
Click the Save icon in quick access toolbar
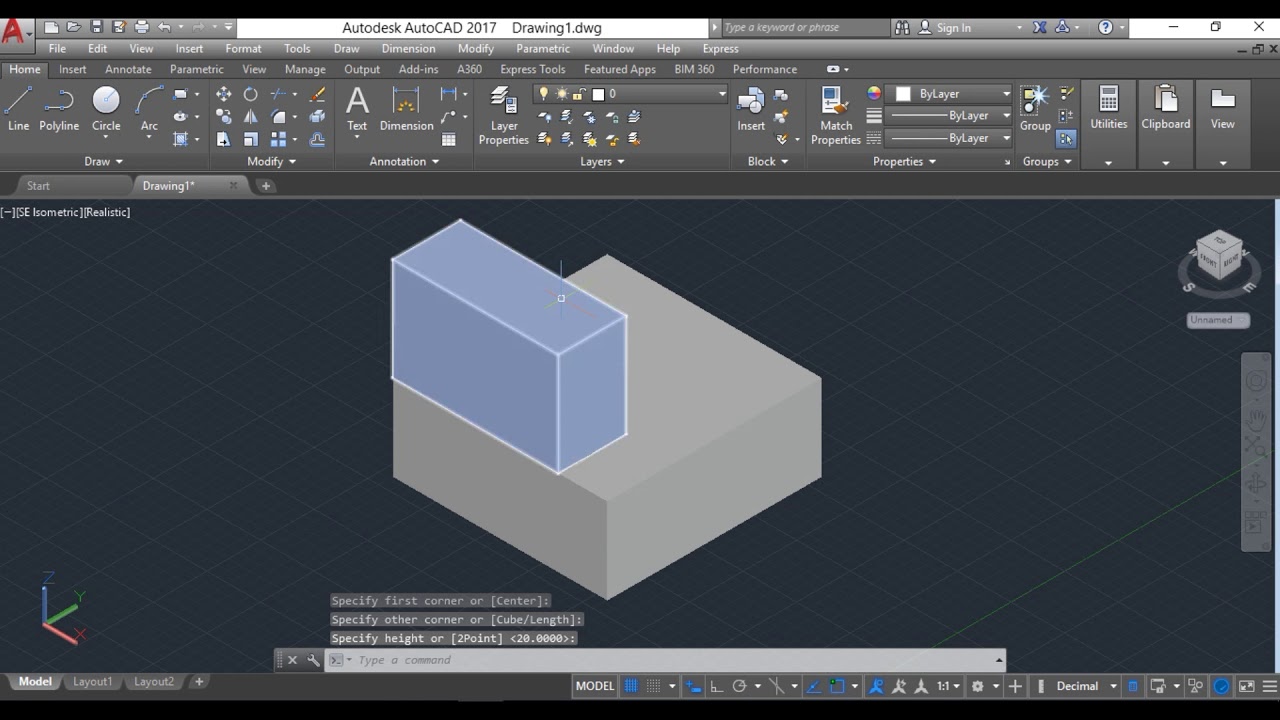point(96,27)
